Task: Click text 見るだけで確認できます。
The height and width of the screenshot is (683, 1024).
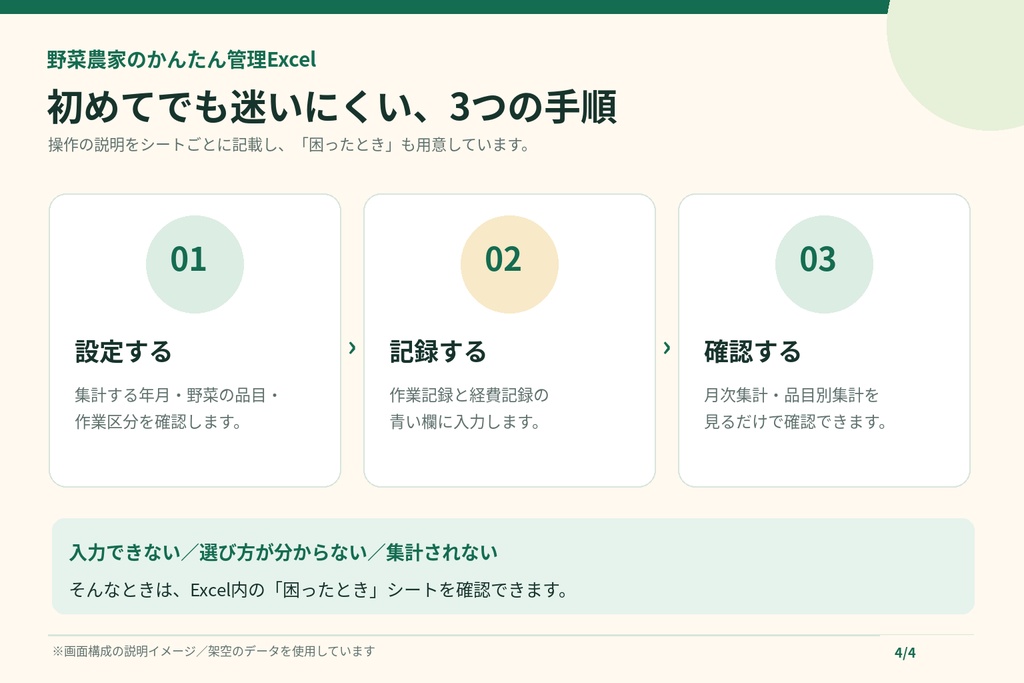Action: pyautogui.click(x=795, y=422)
